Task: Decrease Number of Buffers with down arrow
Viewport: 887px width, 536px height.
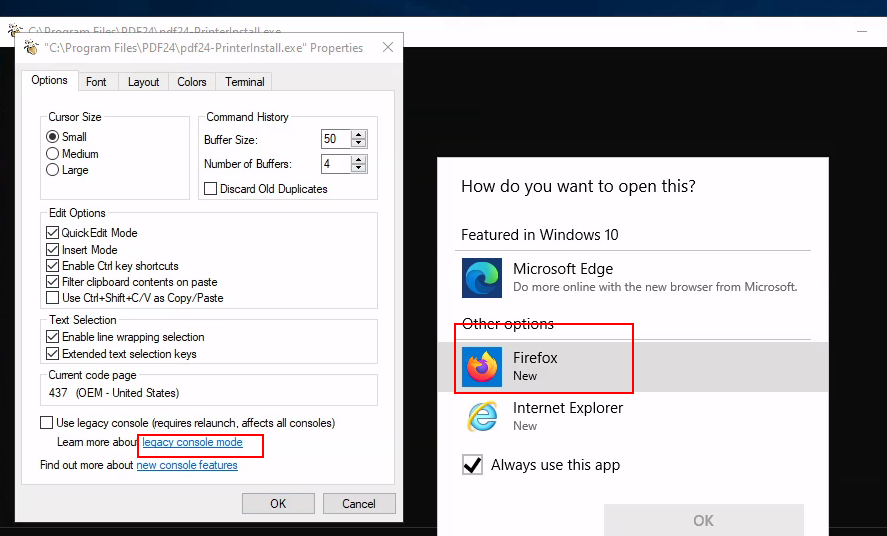Action: pos(359,168)
